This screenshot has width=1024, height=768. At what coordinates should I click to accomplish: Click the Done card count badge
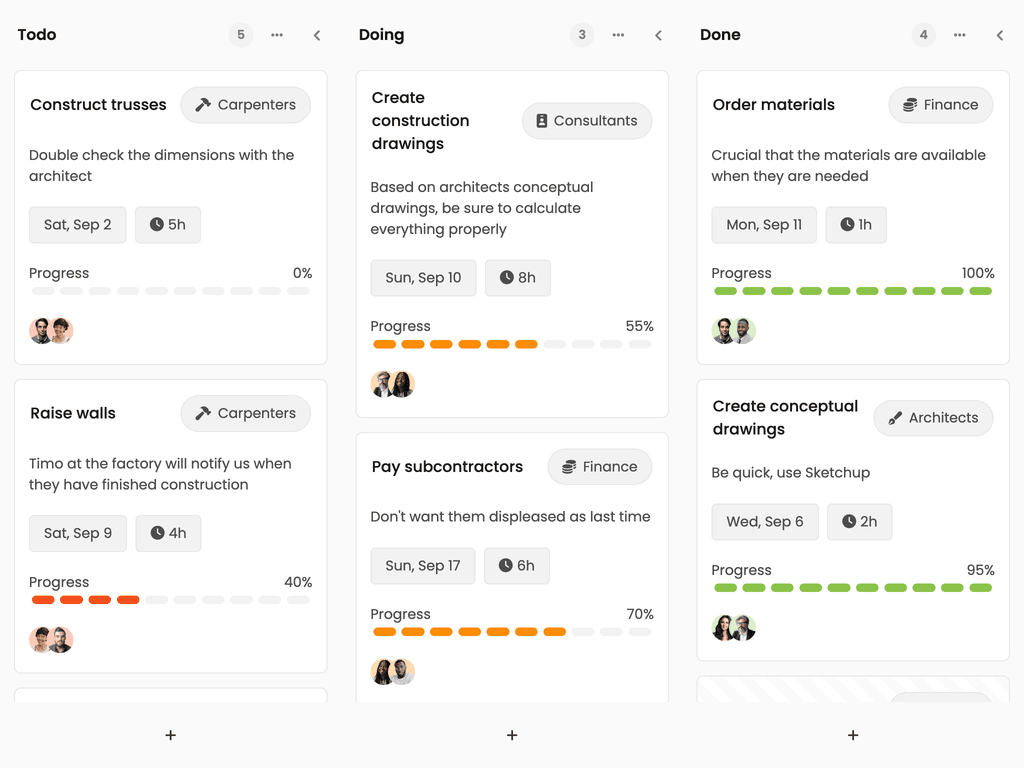click(923, 35)
